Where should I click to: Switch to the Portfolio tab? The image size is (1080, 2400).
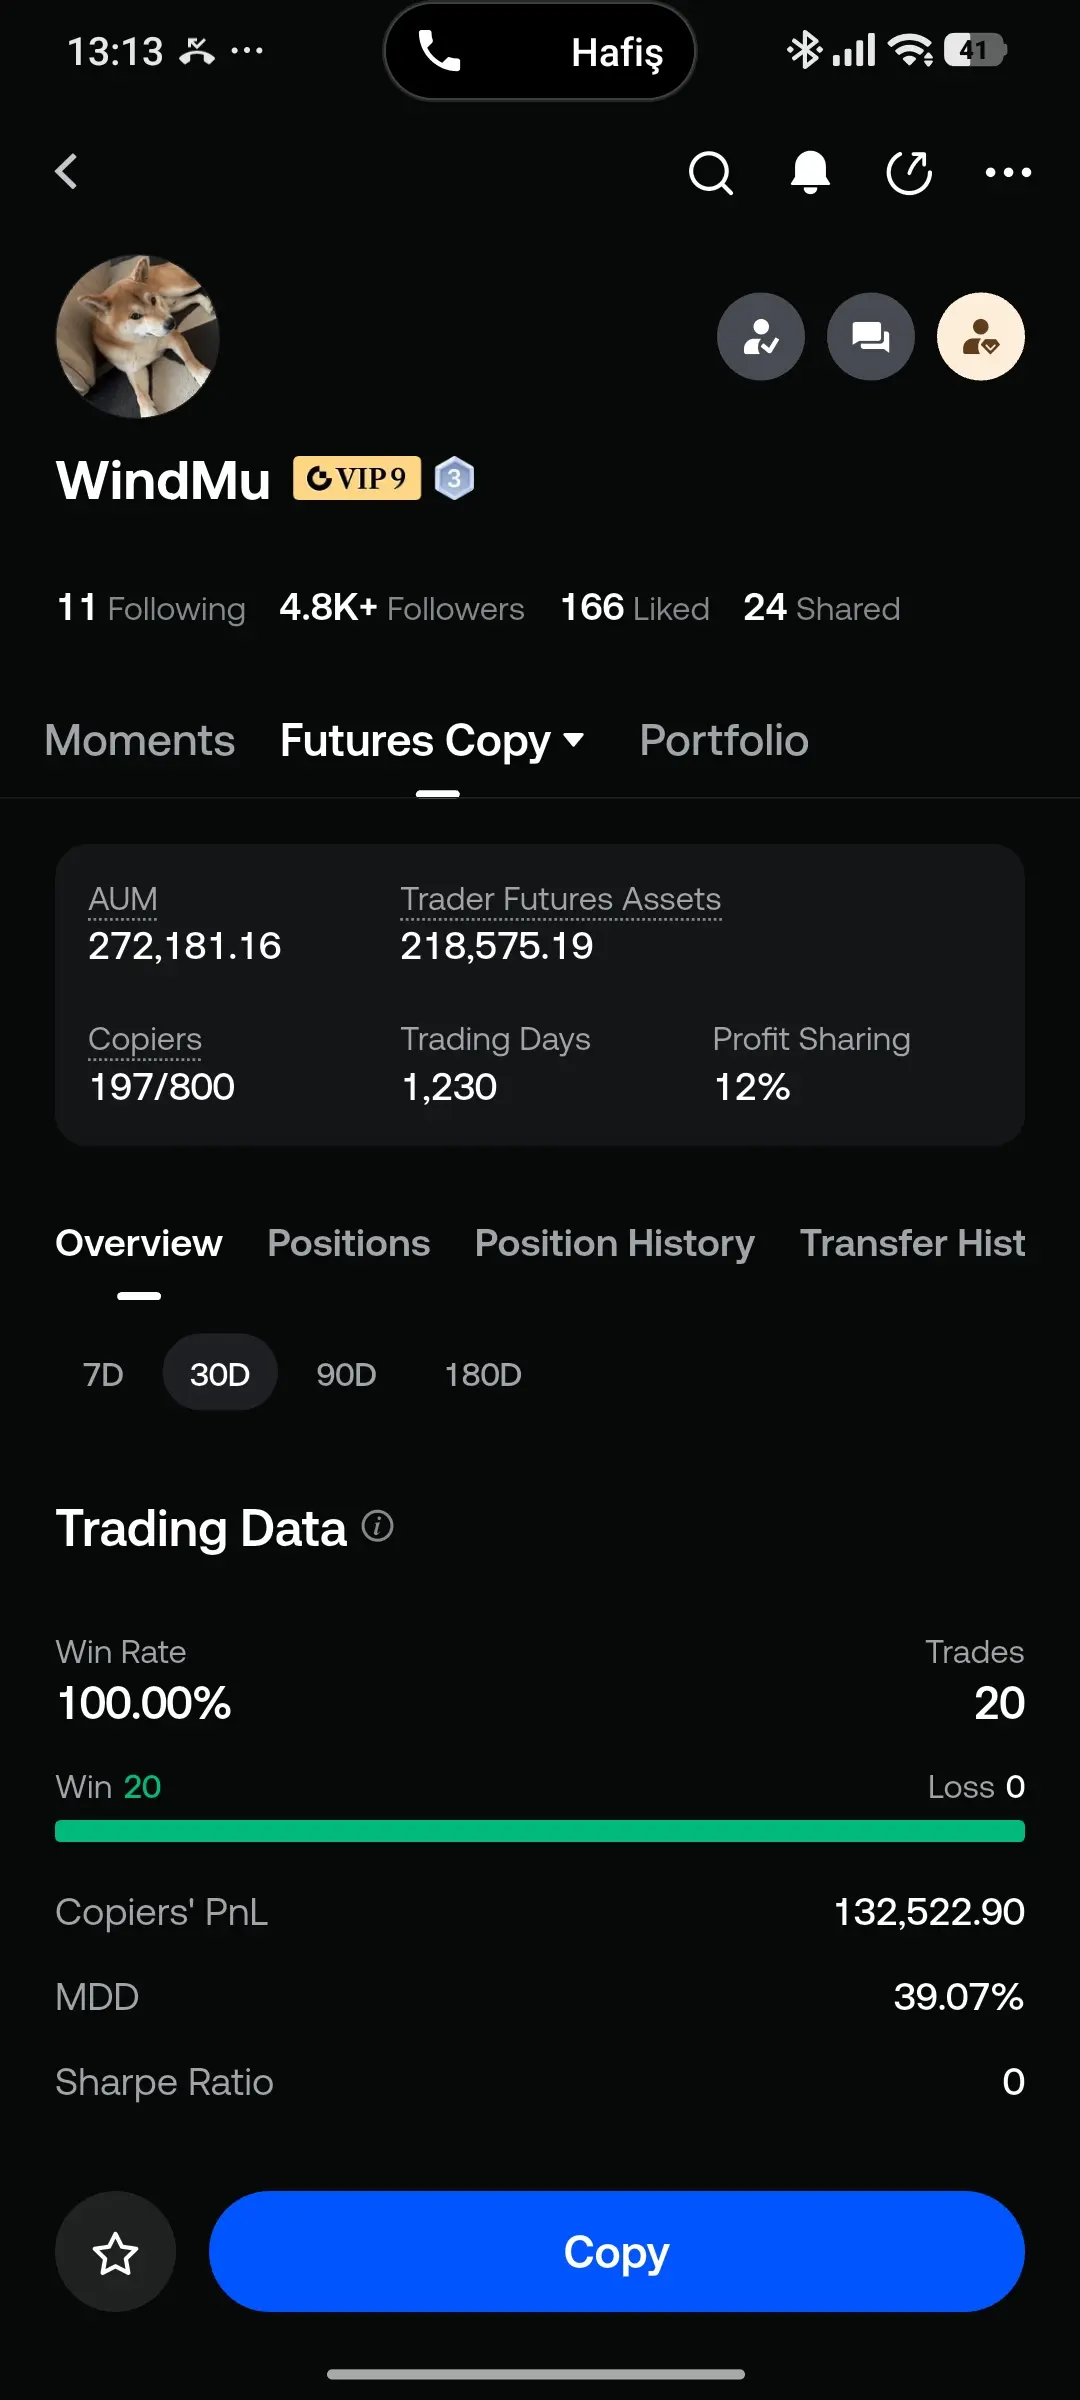pyautogui.click(x=724, y=741)
